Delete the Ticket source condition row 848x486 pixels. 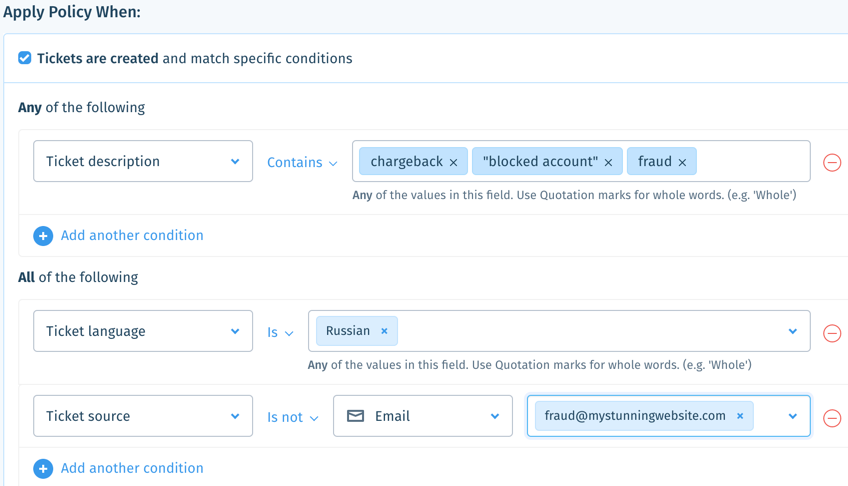click(x=832, y=417)
